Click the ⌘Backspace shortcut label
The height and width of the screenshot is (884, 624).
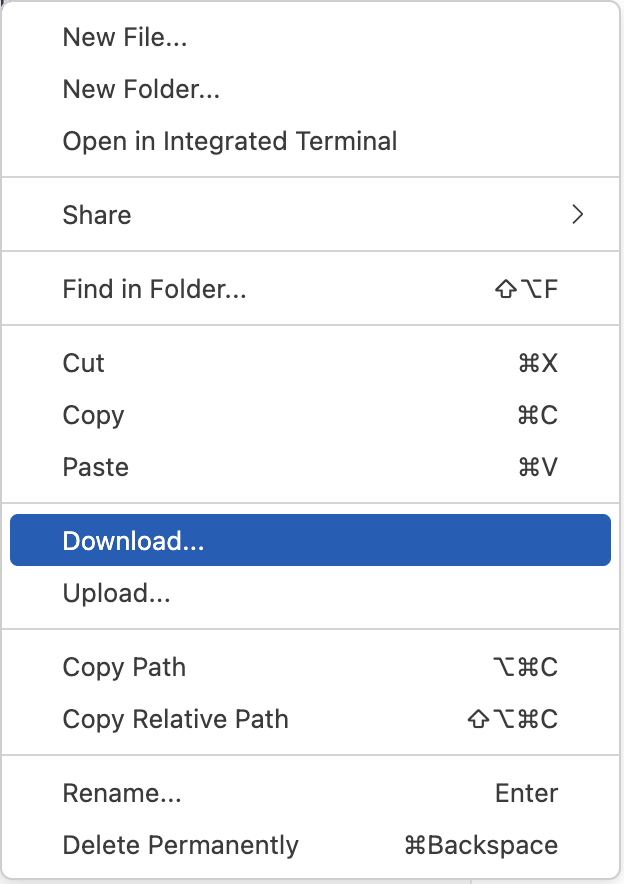(x=481, y=845)
